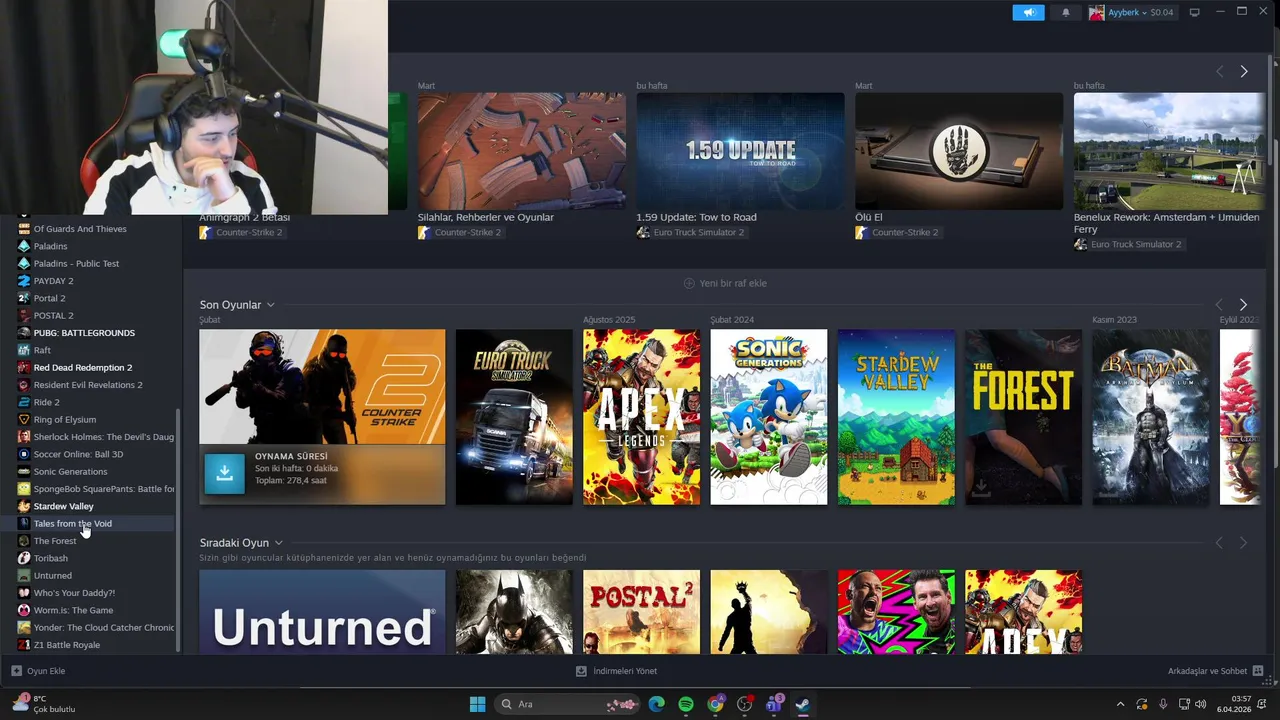Open the weather widget showing 8°C
Viewport: 1280px width, 720px height.
44,704
